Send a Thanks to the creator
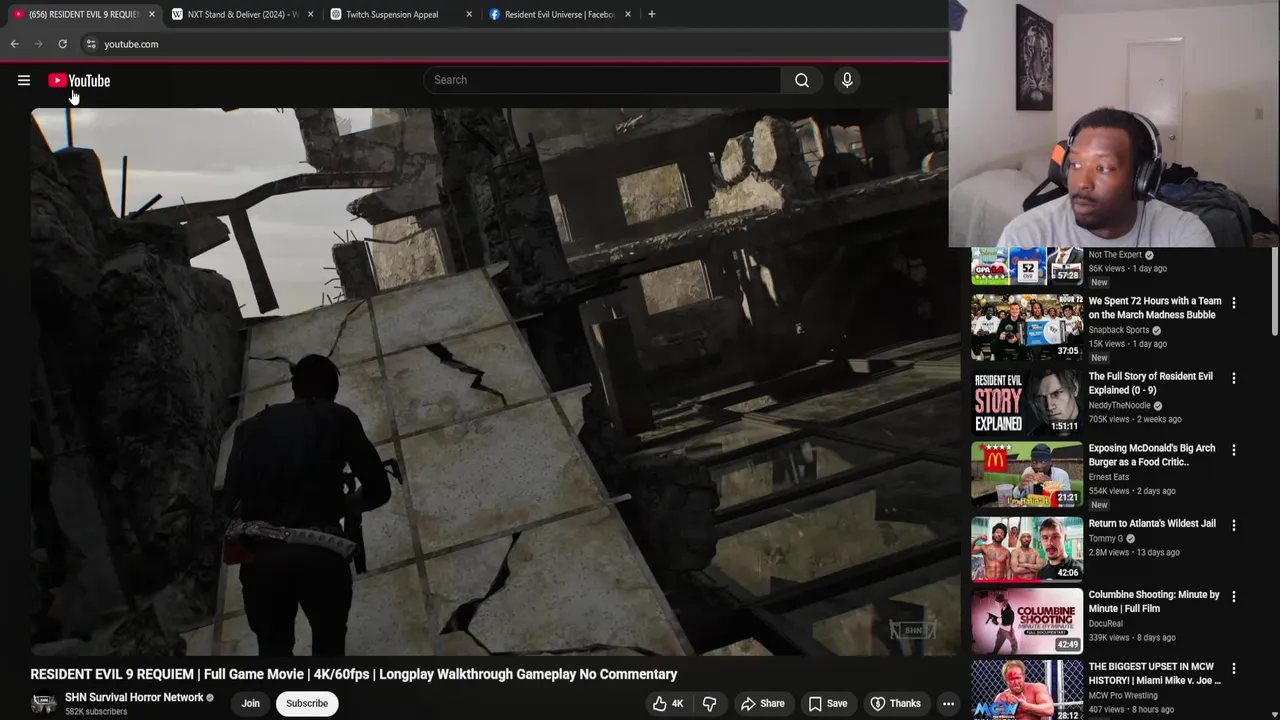 tap(895, 703)
